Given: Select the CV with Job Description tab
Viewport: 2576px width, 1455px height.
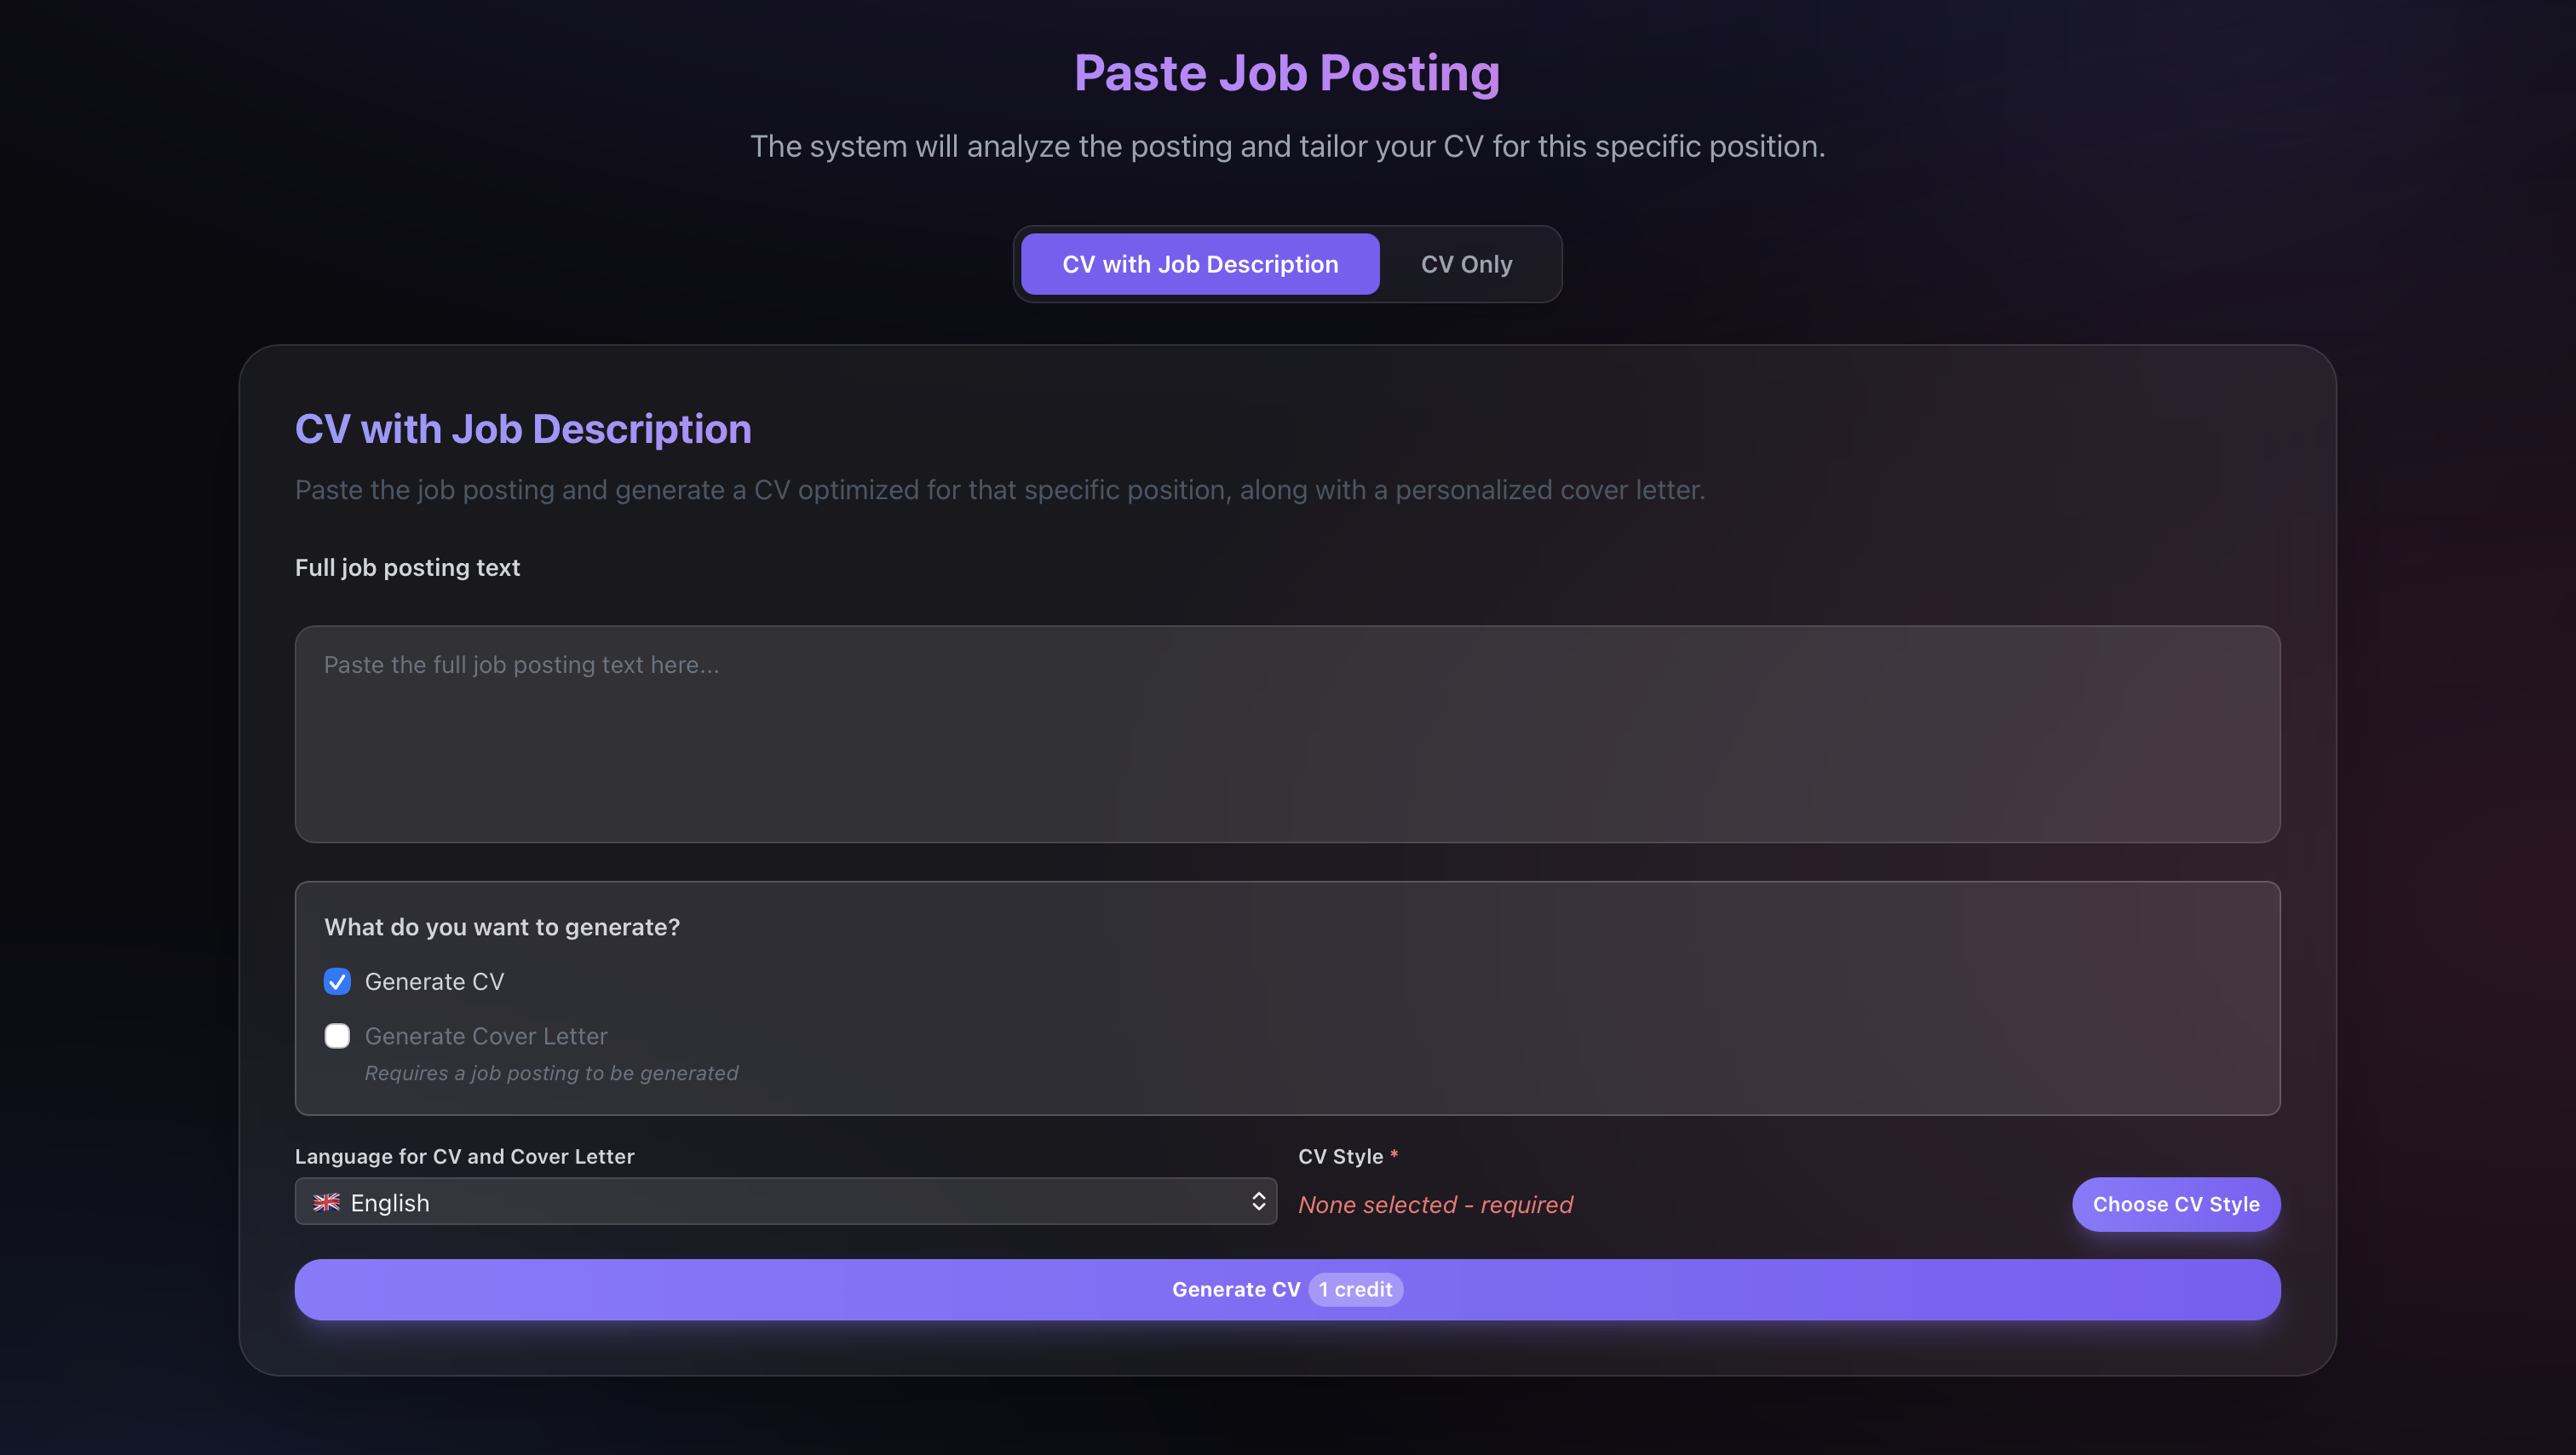Looking at the screenshot, I should pyautogui.click(x=1199, y=264).
